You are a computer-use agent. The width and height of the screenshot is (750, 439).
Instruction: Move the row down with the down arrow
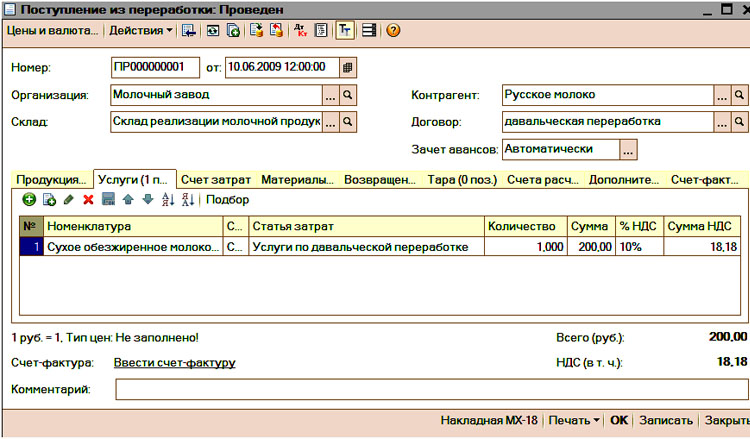[x=148, y=199]
